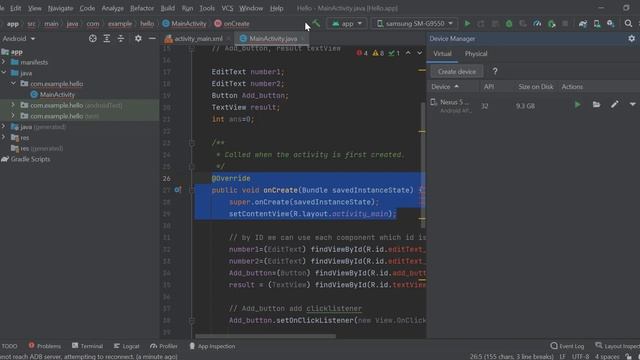640x360 pixels.
Task: Hide the project panel with minus icon
Action: 152,38
